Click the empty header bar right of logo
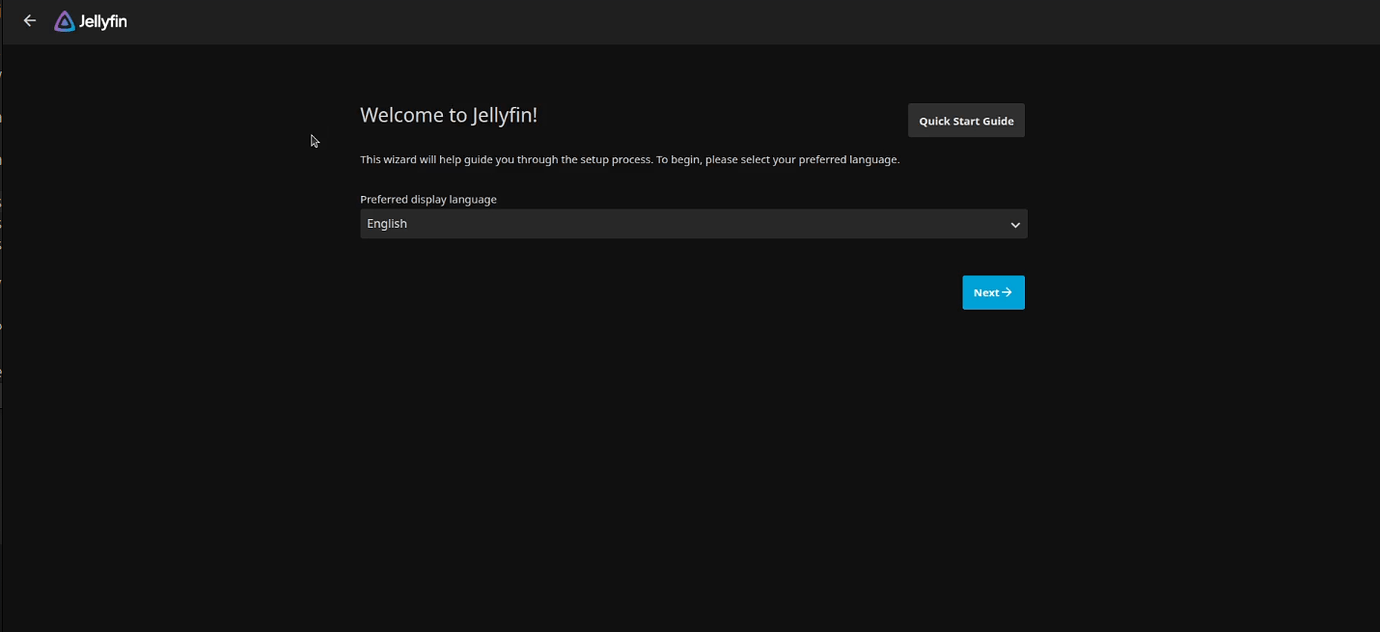This screenshot has height=632, width=1380. (700, 21)
